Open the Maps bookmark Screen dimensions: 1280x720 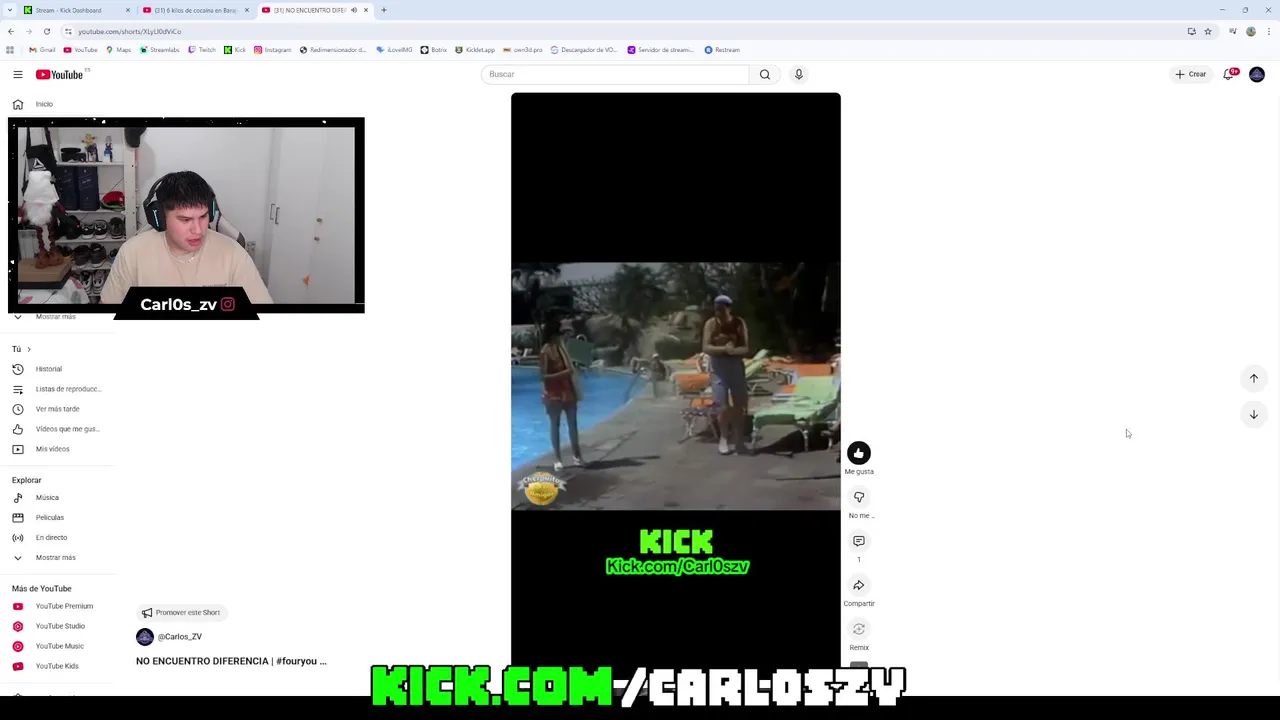pyautogui.click(x=118, y=50)
